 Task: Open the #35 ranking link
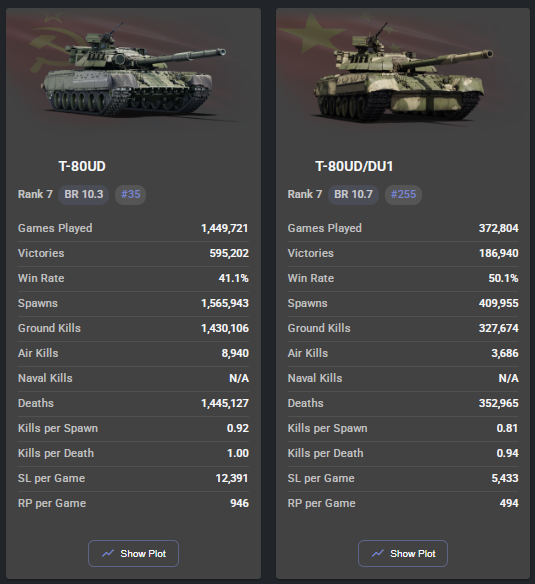point(130,194)
